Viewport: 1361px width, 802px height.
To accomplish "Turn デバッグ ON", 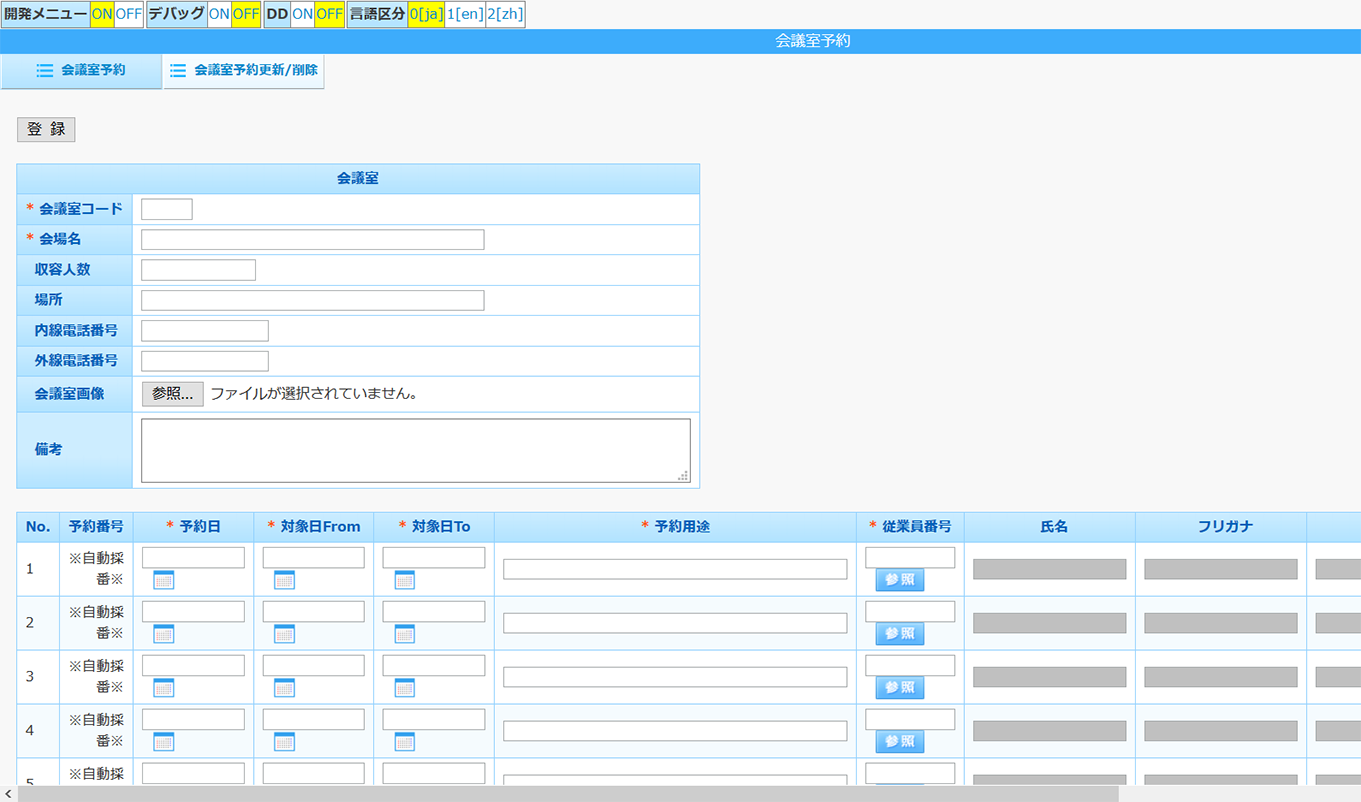I will coord(219,14).
